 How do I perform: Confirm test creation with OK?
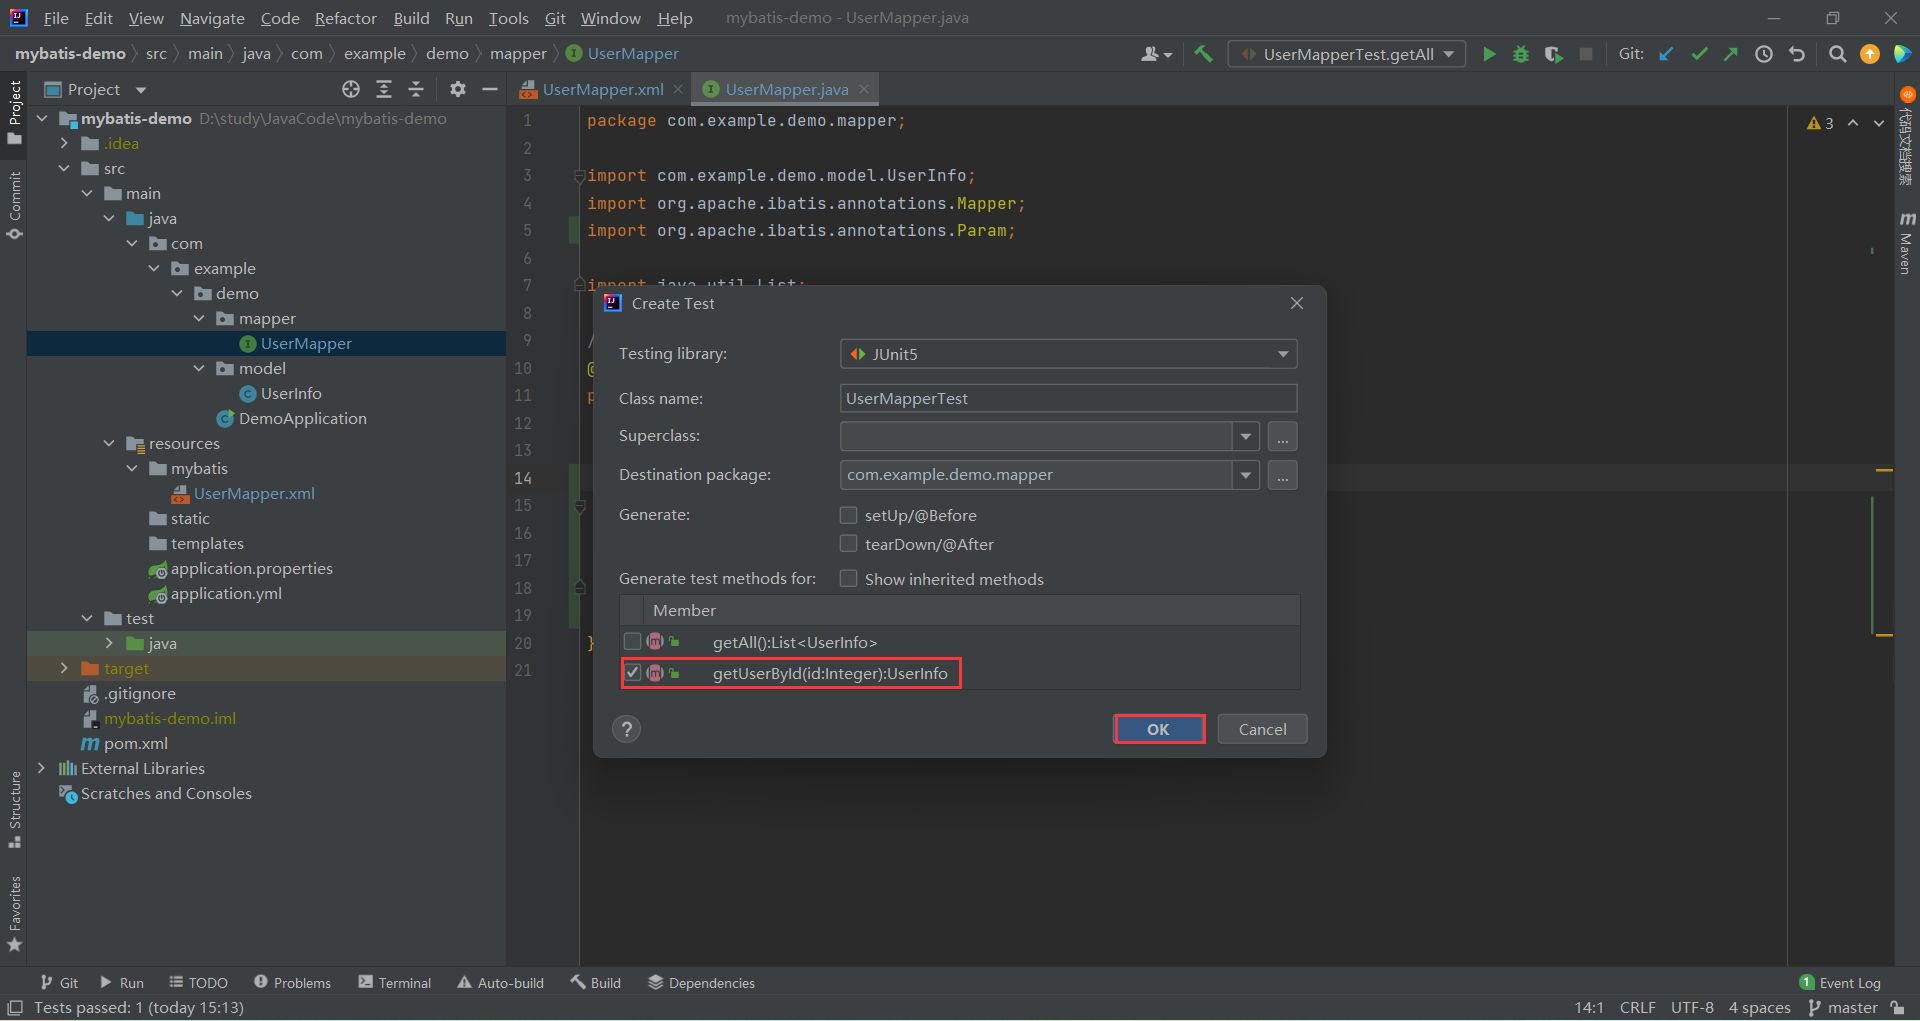[1159, 729]
